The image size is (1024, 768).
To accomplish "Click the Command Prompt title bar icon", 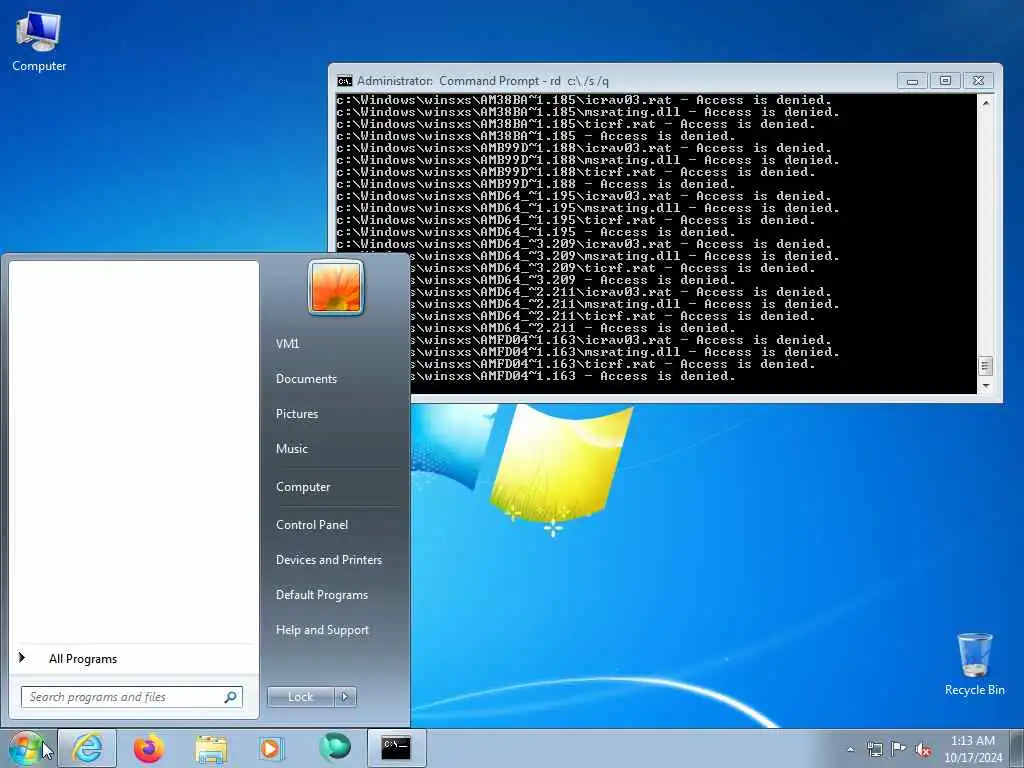I will [344, 81].
